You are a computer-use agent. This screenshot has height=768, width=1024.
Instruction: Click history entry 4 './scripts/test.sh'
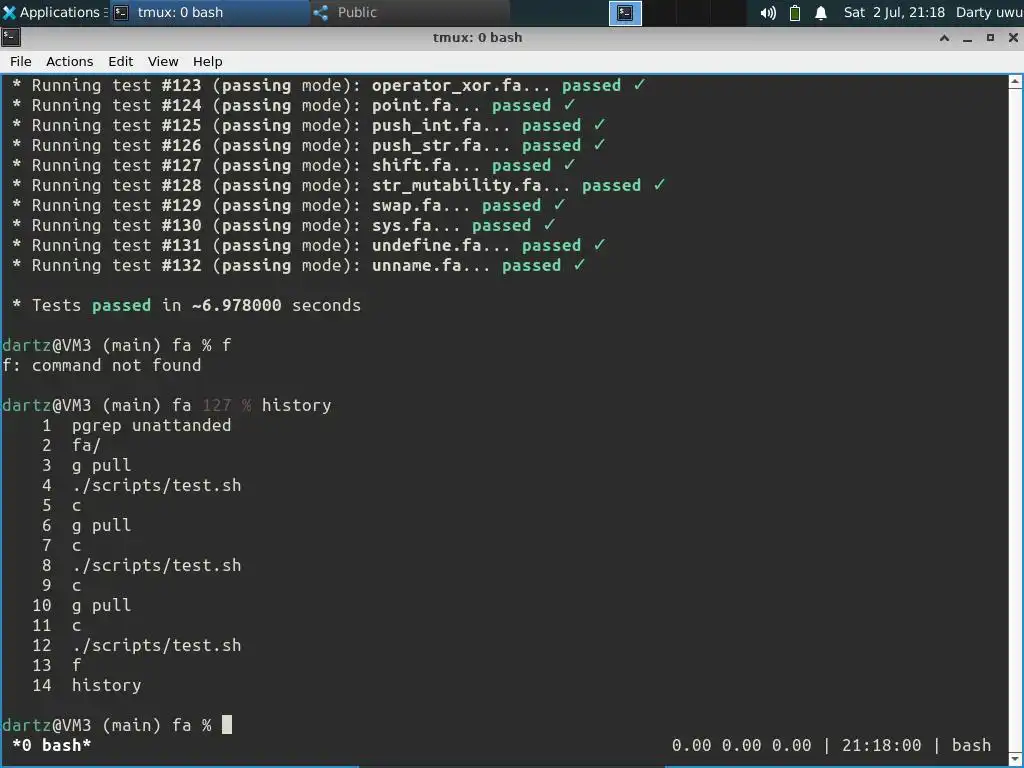pyautogui.click(x=157, y=485)
